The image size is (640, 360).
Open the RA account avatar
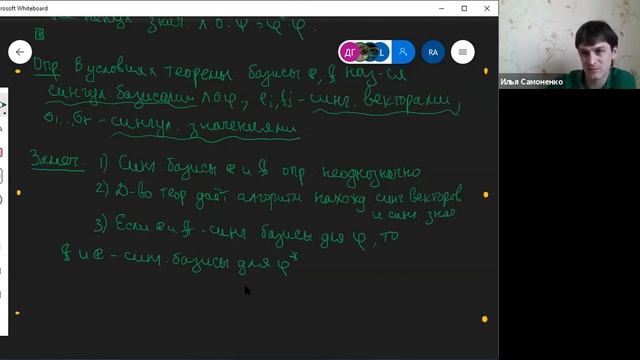click(x=433, y=52)
